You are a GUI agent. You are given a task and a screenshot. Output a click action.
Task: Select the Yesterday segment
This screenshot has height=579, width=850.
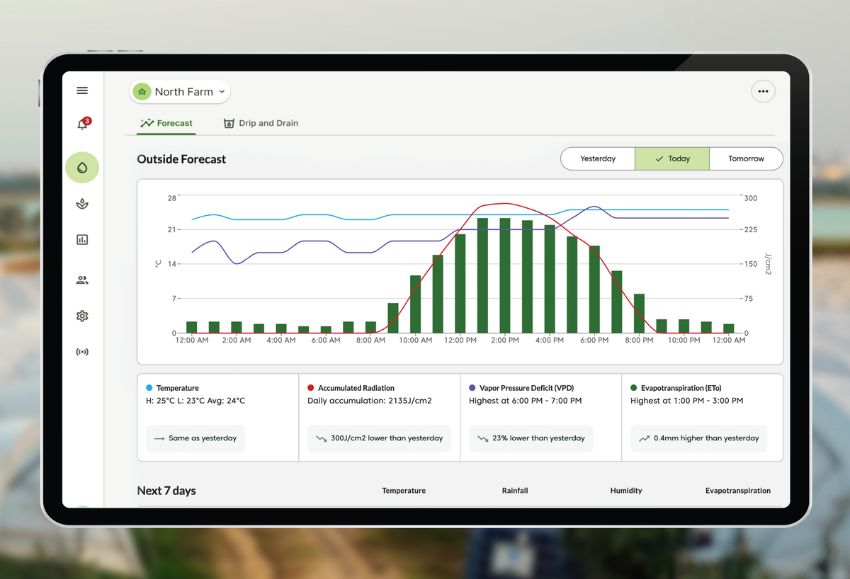coord(598,159)
